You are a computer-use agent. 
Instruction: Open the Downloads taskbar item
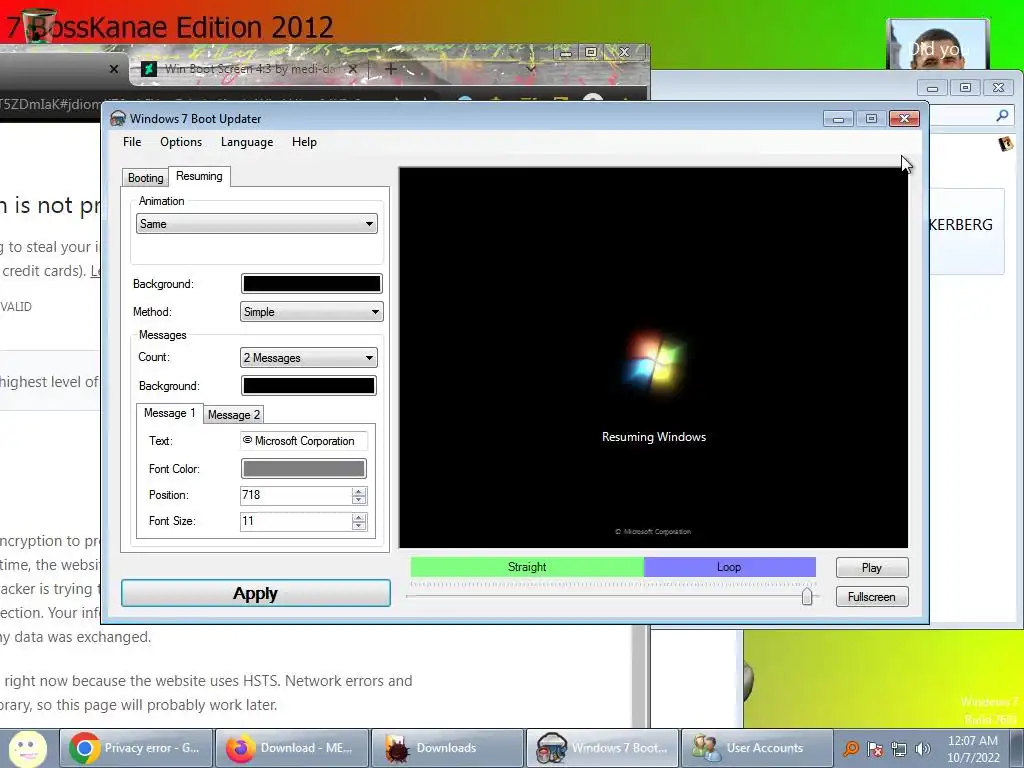pos(447,748)
